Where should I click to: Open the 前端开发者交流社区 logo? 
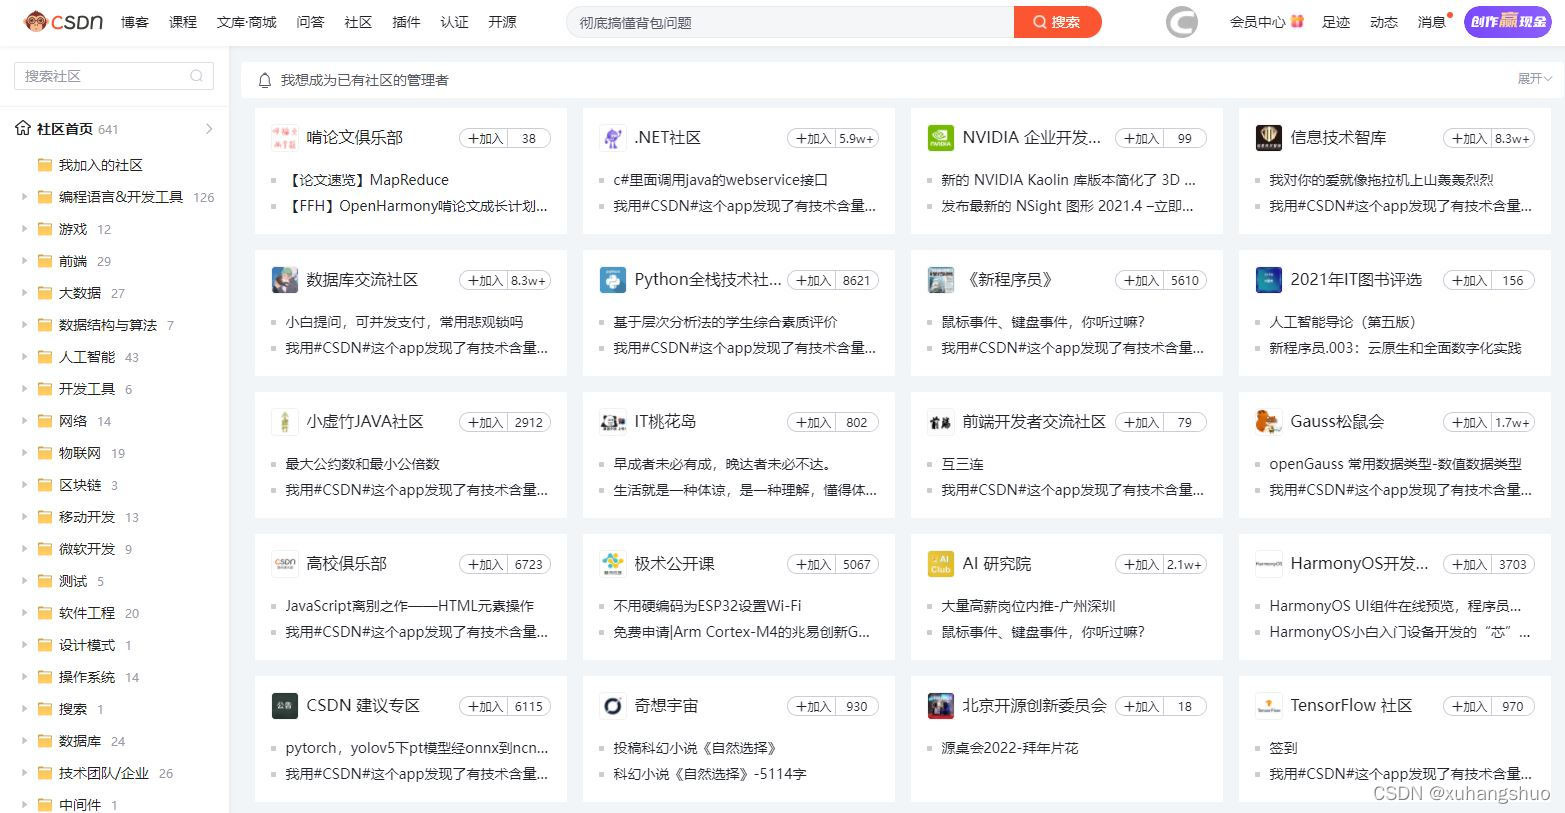(941, 422)
